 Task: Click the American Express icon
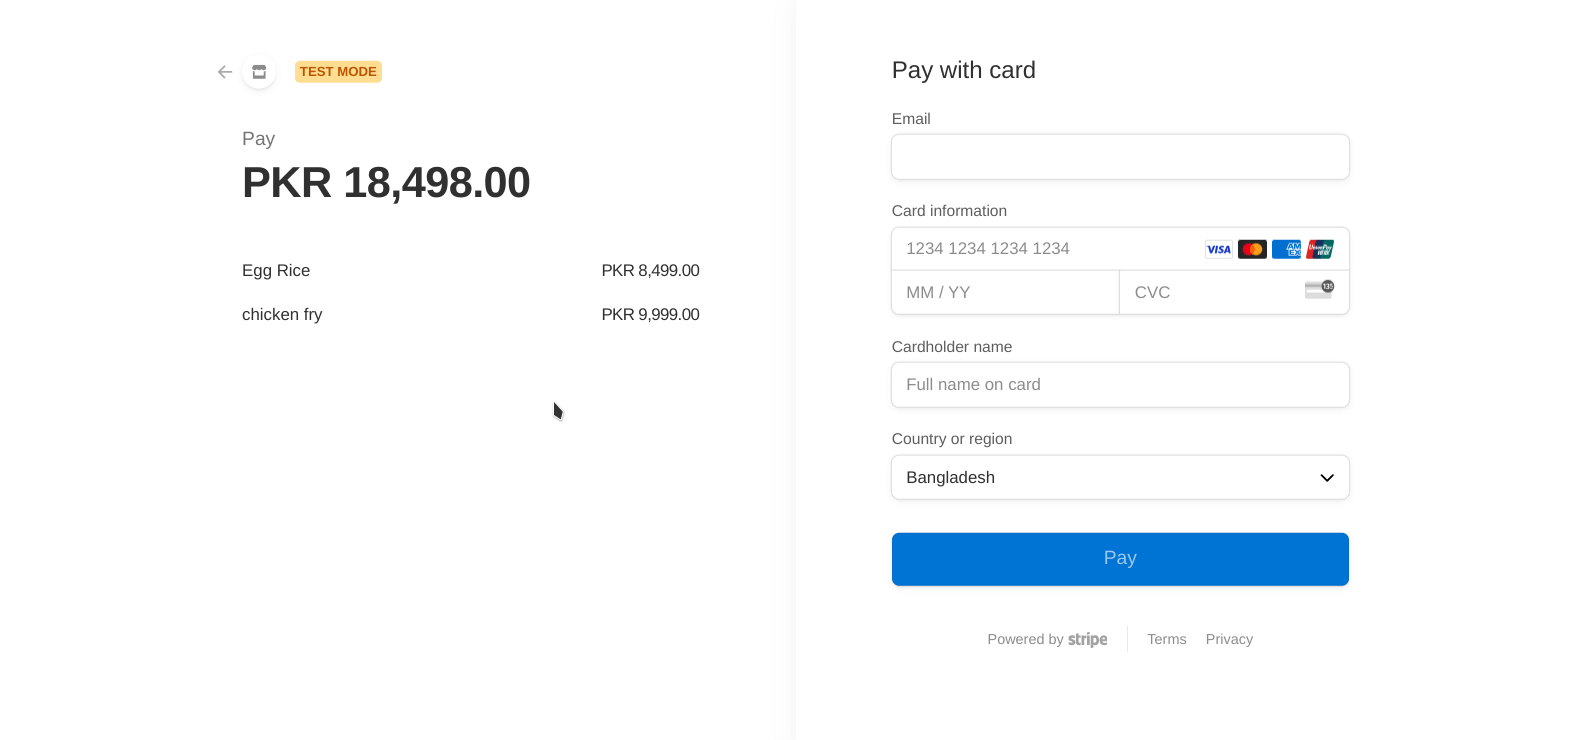point(1286,249)
